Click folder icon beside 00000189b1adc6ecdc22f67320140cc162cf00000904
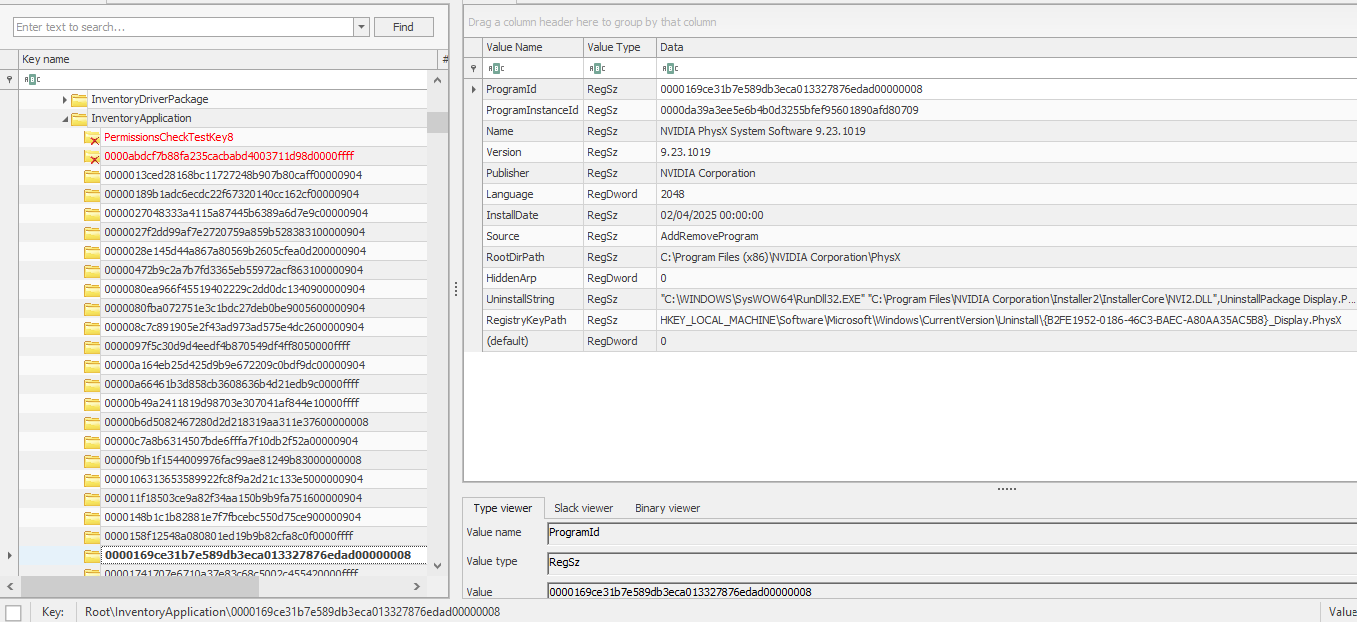Image resolution: width=1357 pixels, height=622 pixels. (x=92, y=194)
